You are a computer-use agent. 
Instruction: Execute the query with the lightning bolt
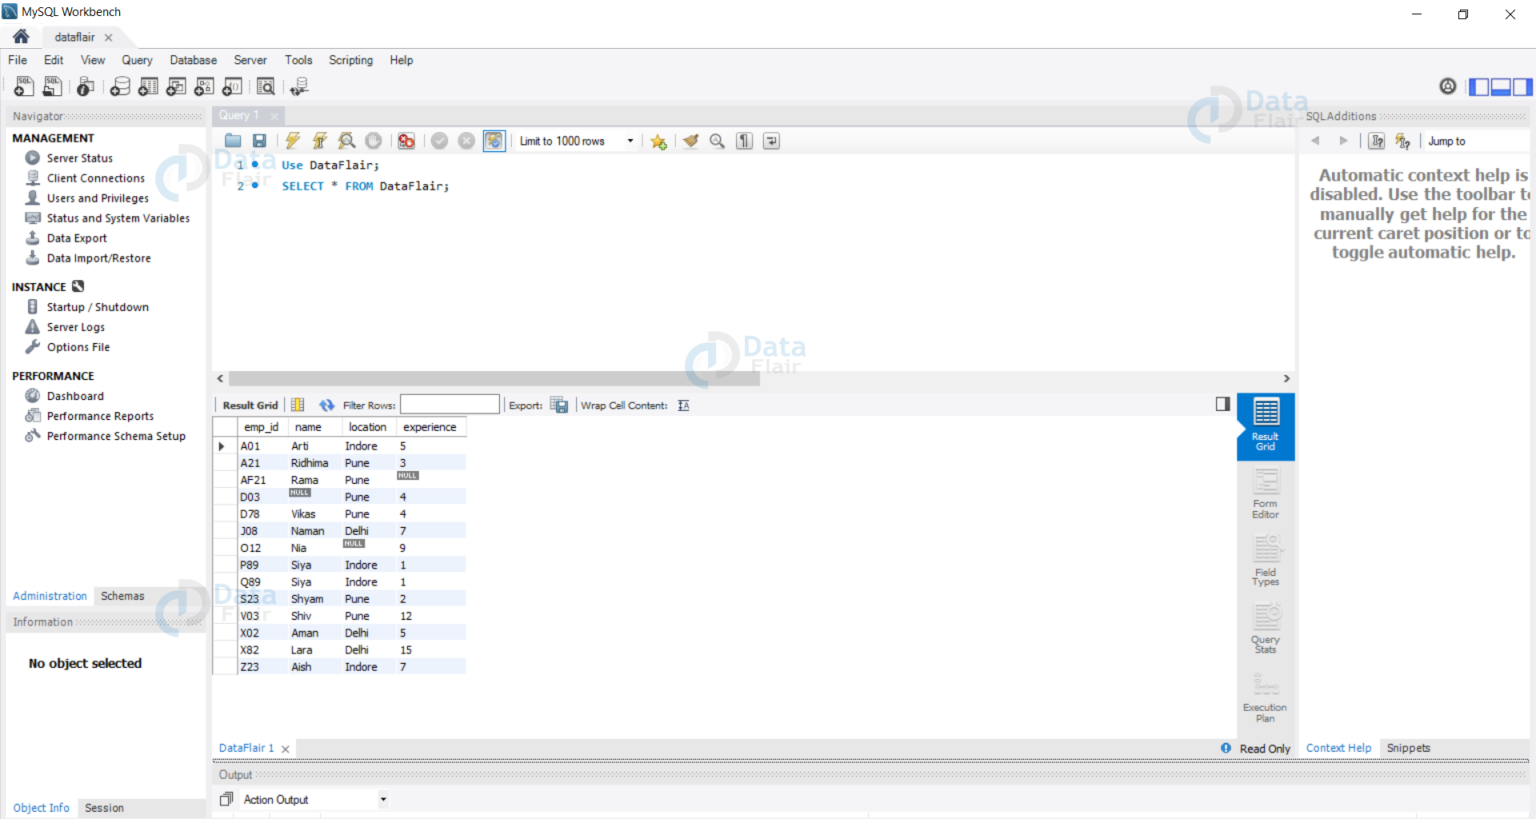[x=292, y=141]
